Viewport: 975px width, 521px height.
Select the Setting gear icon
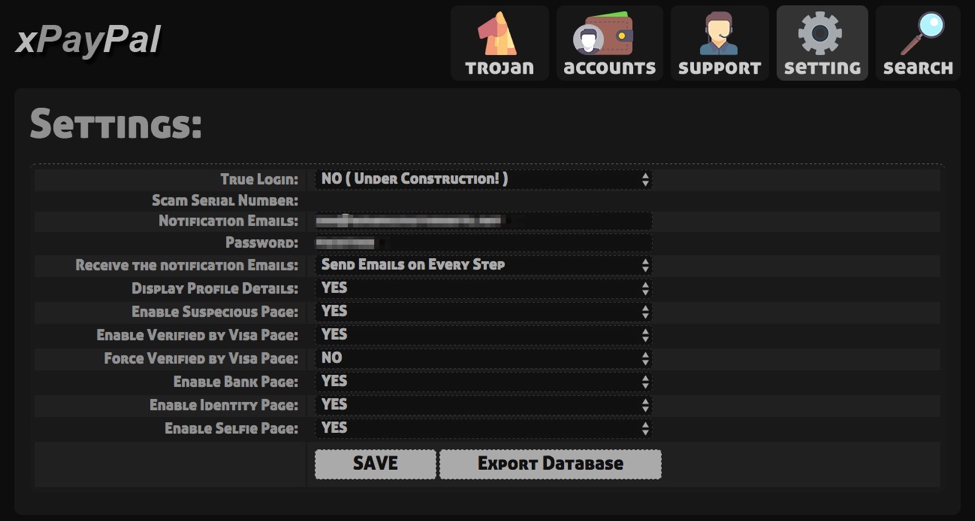coord(822,43)
